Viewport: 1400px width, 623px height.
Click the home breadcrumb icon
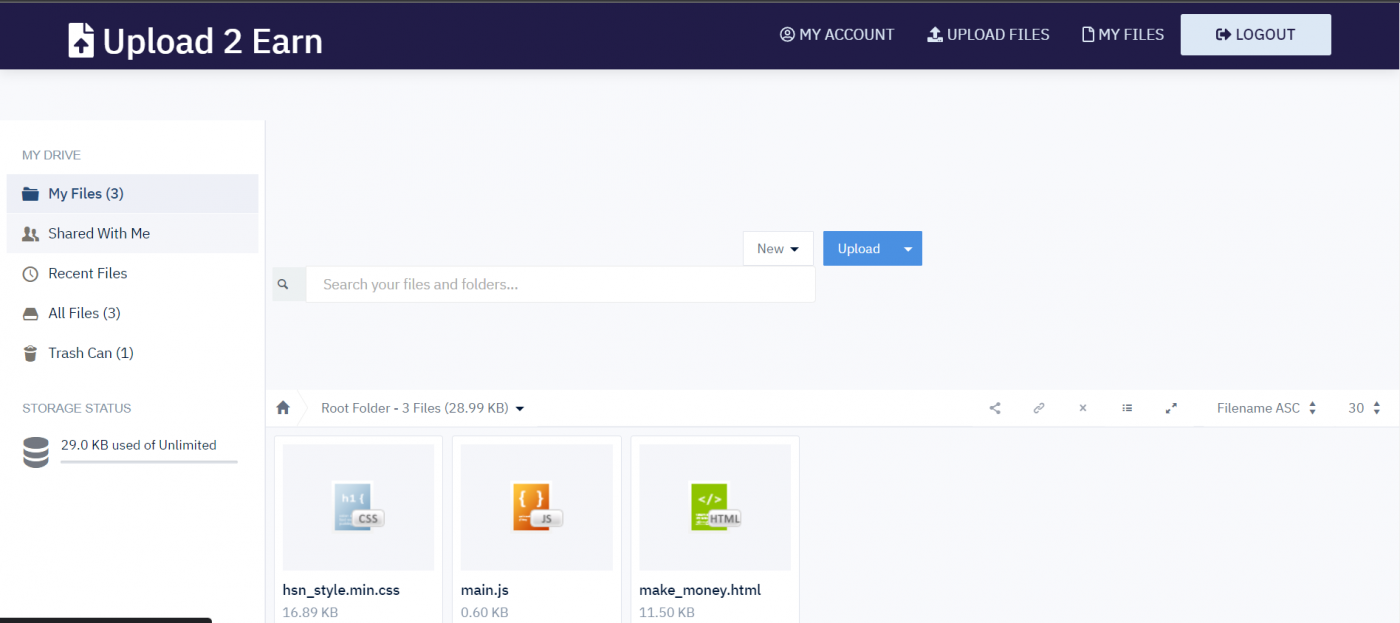[x=283, y=407]
